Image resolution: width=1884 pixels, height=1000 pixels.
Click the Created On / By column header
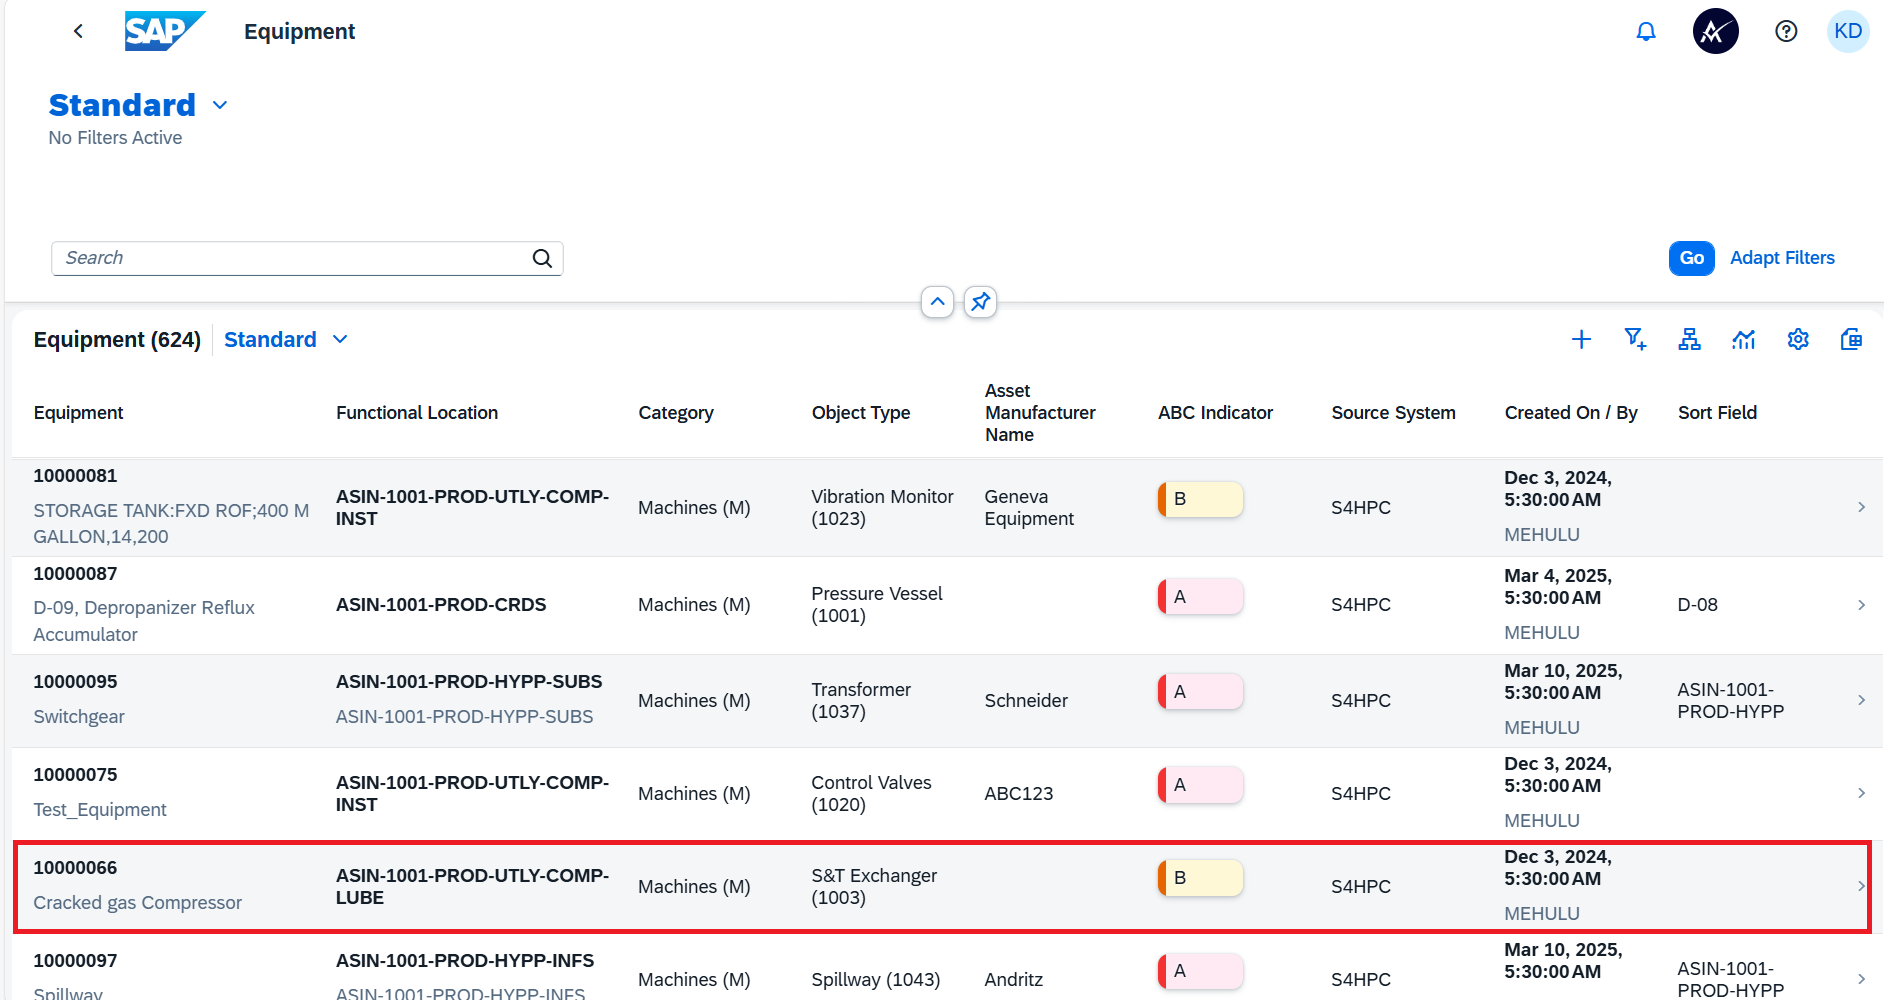tap(1571, 413)
